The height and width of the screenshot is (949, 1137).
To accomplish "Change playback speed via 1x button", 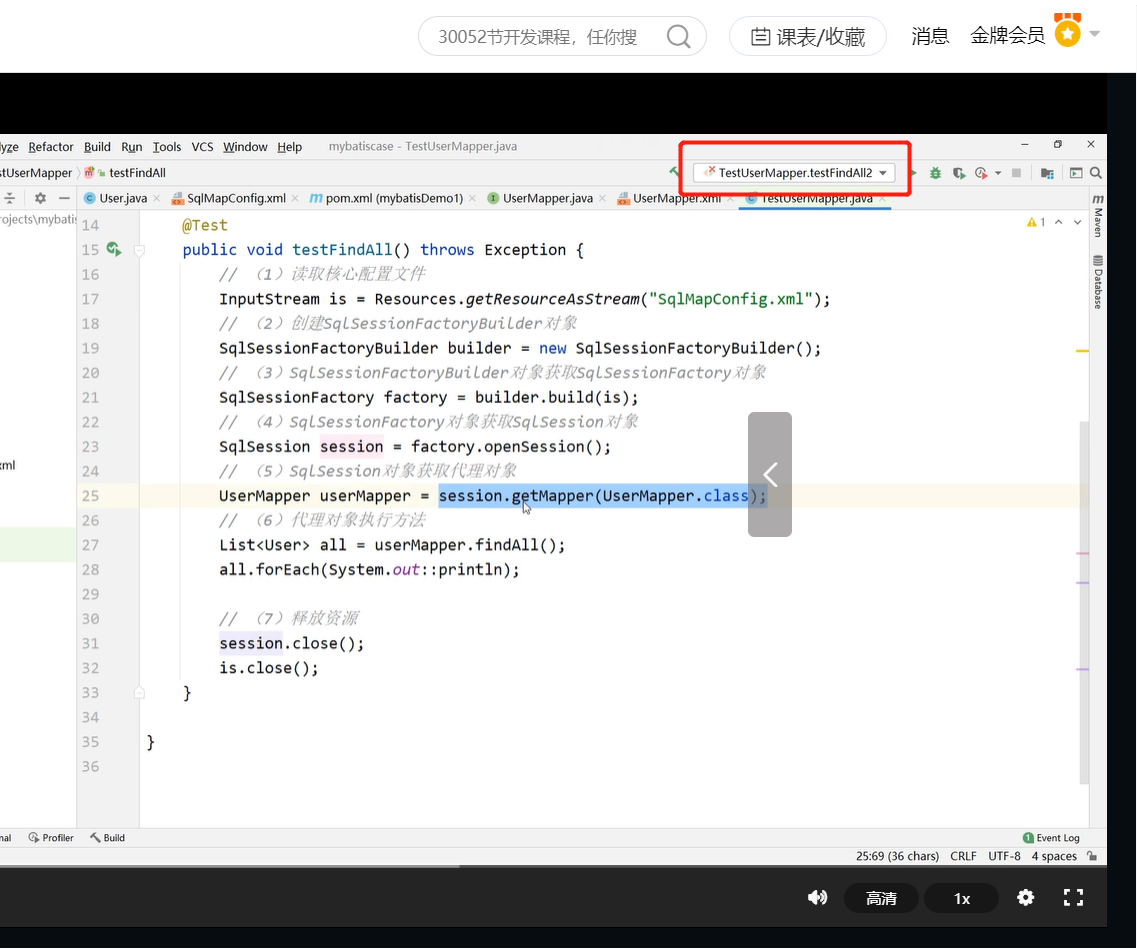I will point(962,898).
